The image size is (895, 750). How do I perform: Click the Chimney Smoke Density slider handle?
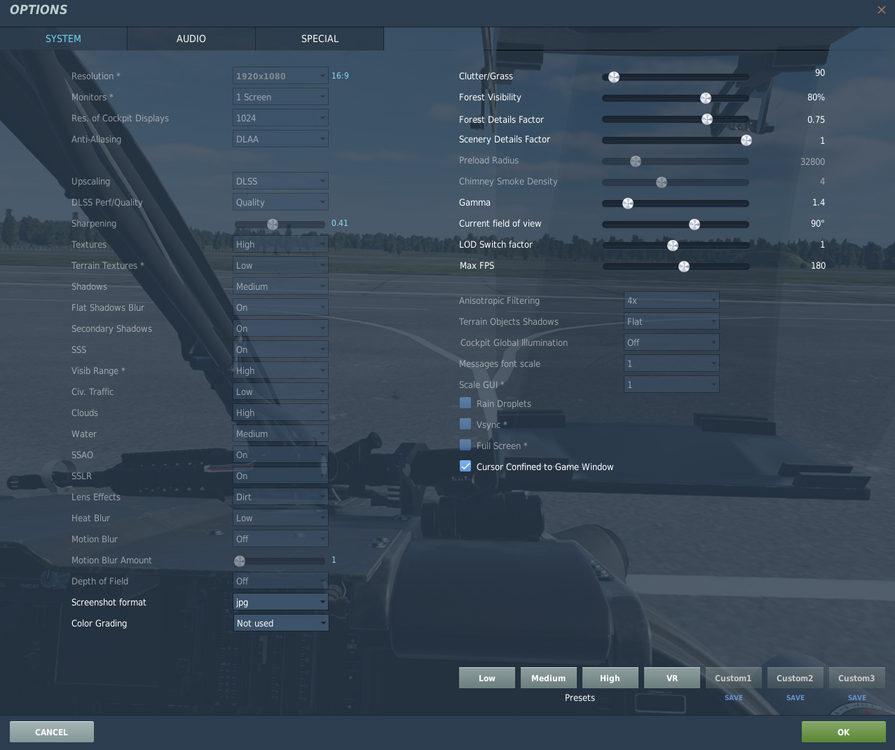(662, 182)
